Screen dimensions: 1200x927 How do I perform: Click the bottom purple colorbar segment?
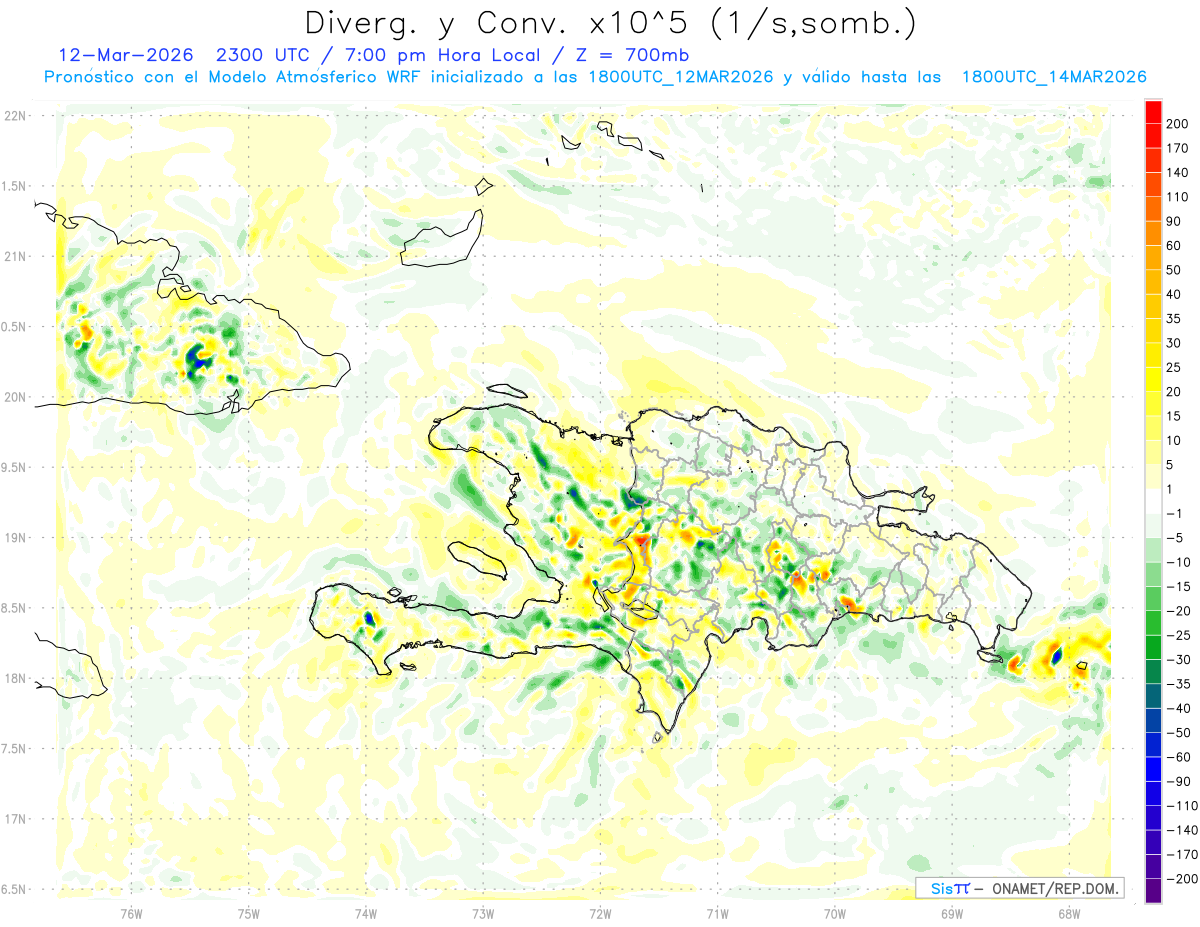[x=1153, y=891]
